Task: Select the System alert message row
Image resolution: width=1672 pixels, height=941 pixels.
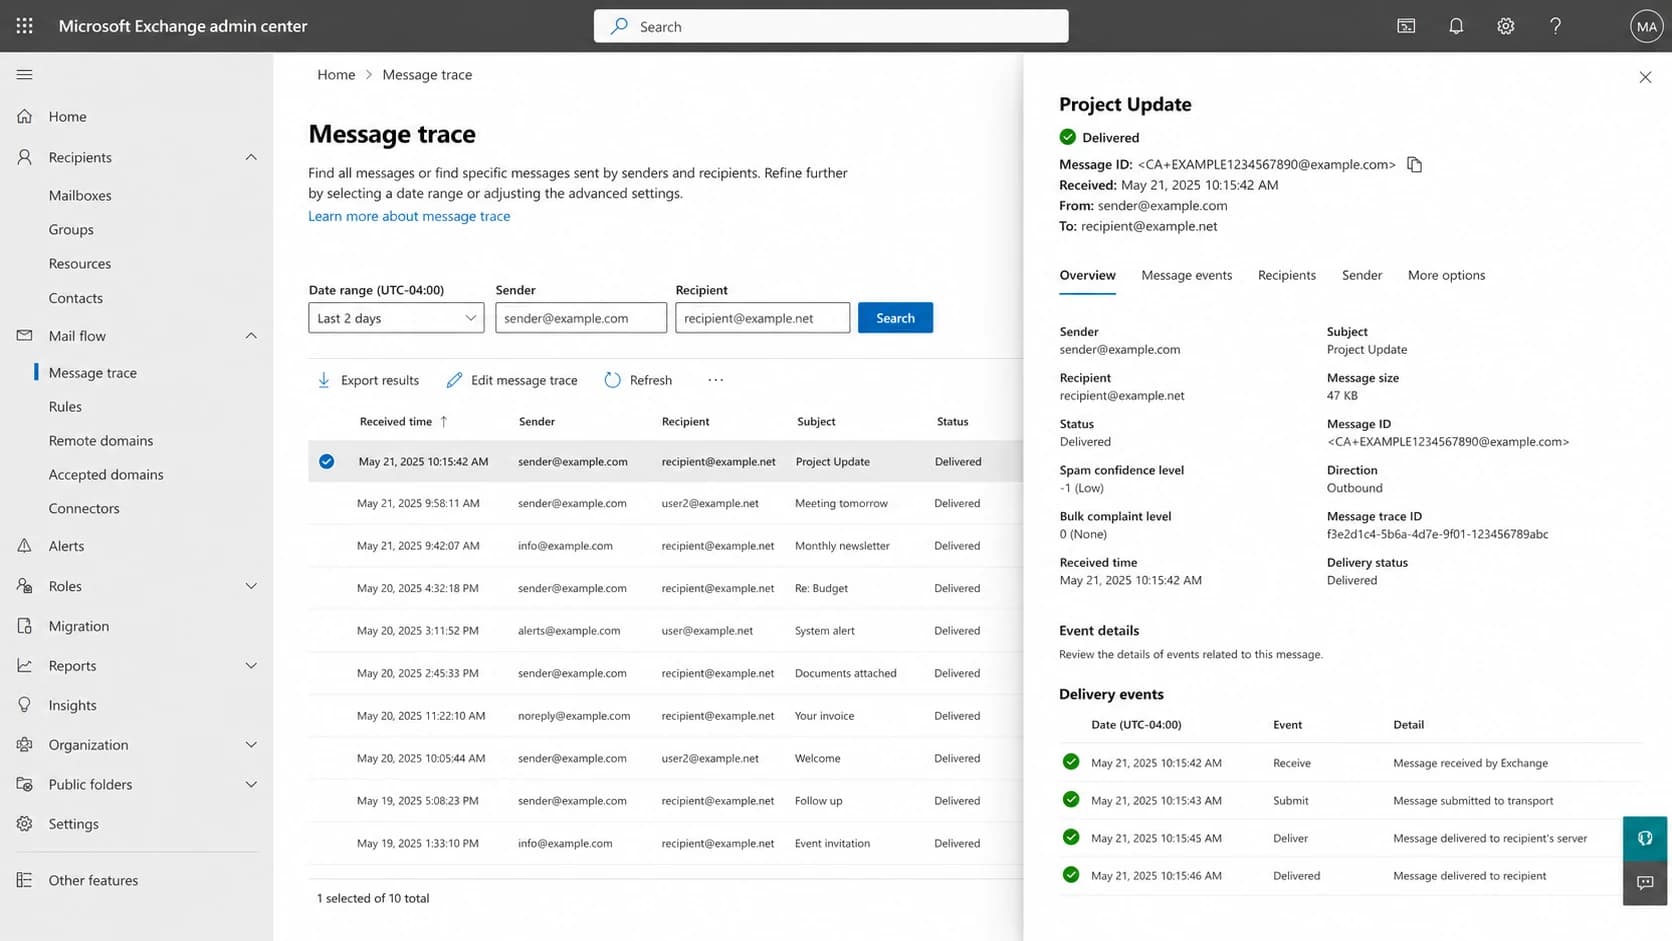Action: coord(665,631)
